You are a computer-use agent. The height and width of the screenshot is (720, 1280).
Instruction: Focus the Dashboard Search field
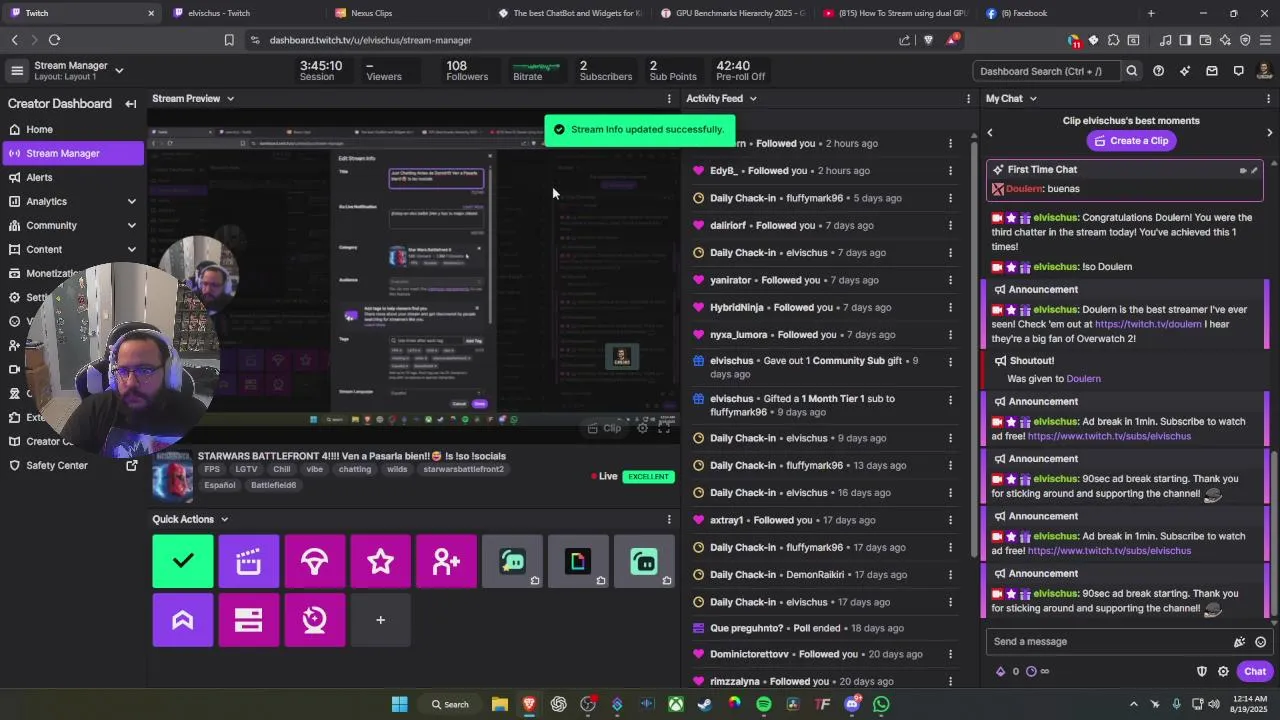(x=1046, y=71)
